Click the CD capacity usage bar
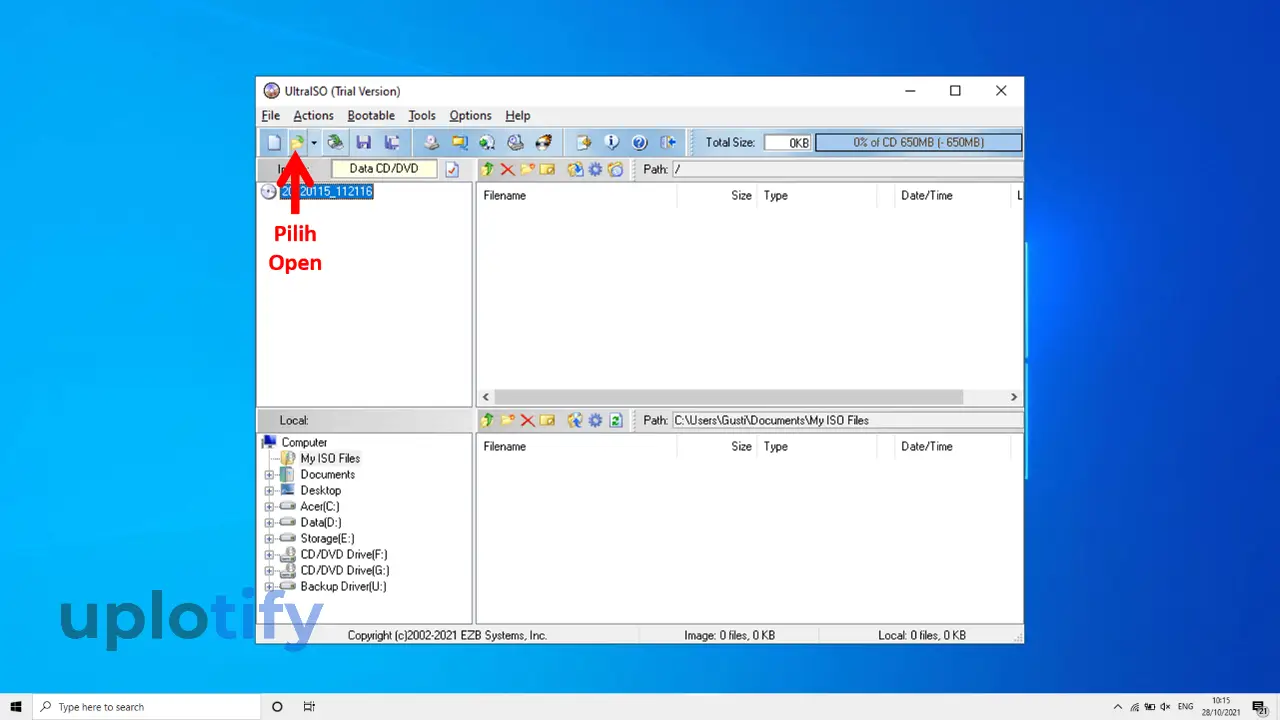Viewport: 1280px width, 720px height. 918,143
